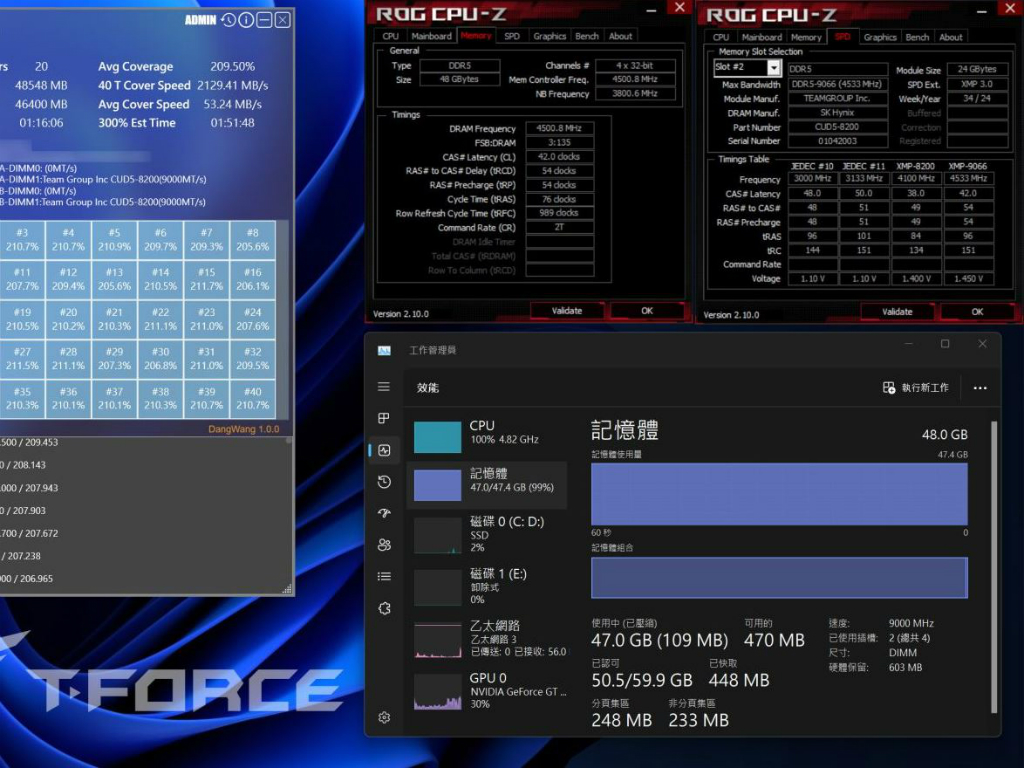Click memory usage graph in Task Manager
Screen dimensions: 1024x768
tap(779, 494)
